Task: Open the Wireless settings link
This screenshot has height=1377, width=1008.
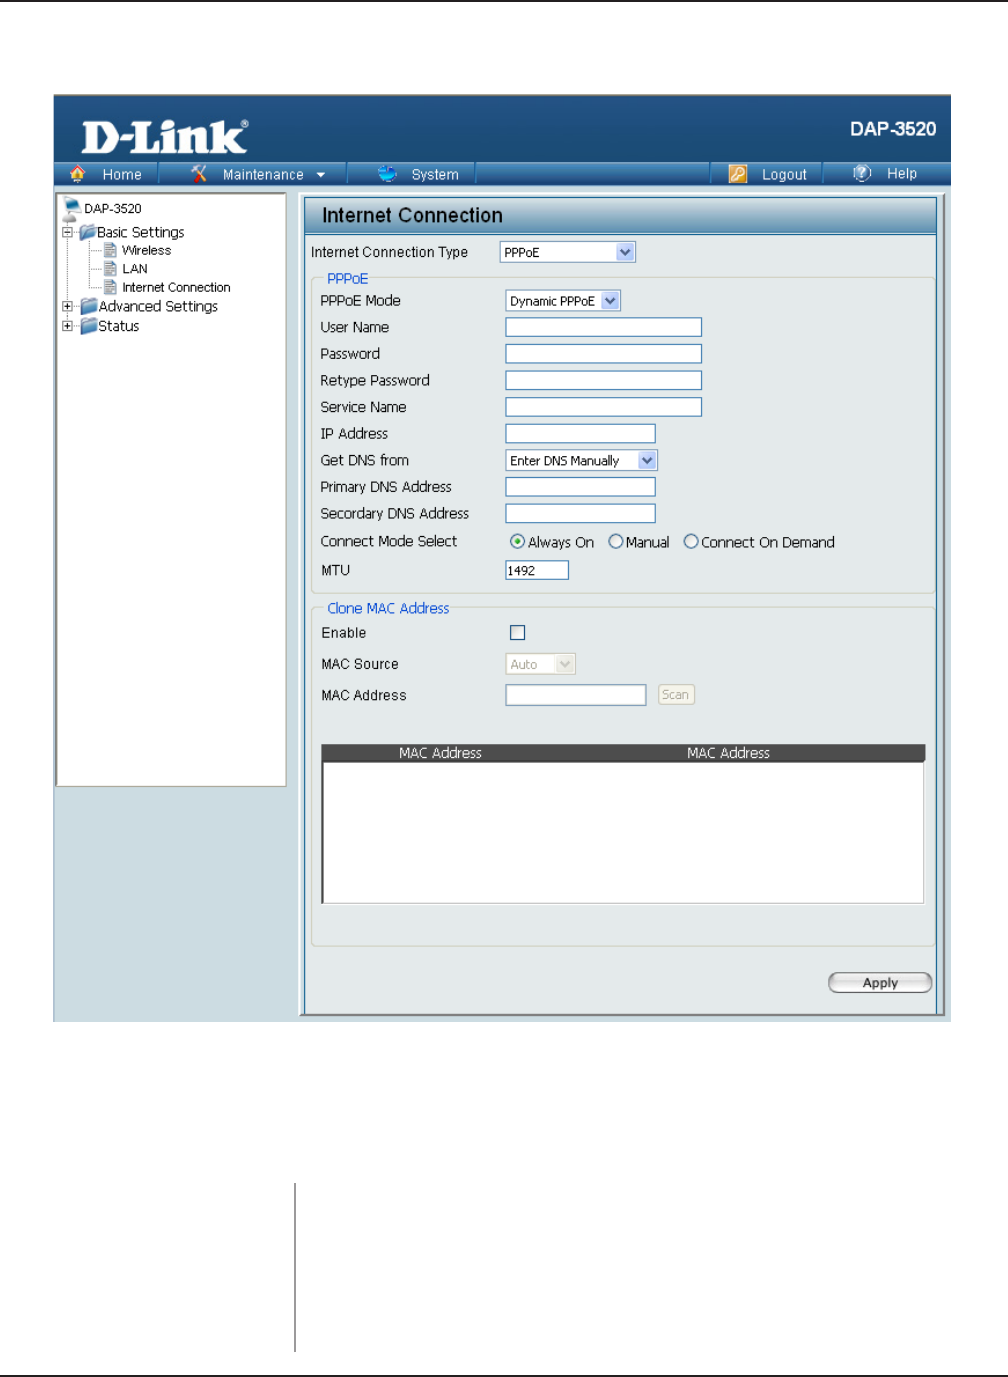Action: (146, 250)
